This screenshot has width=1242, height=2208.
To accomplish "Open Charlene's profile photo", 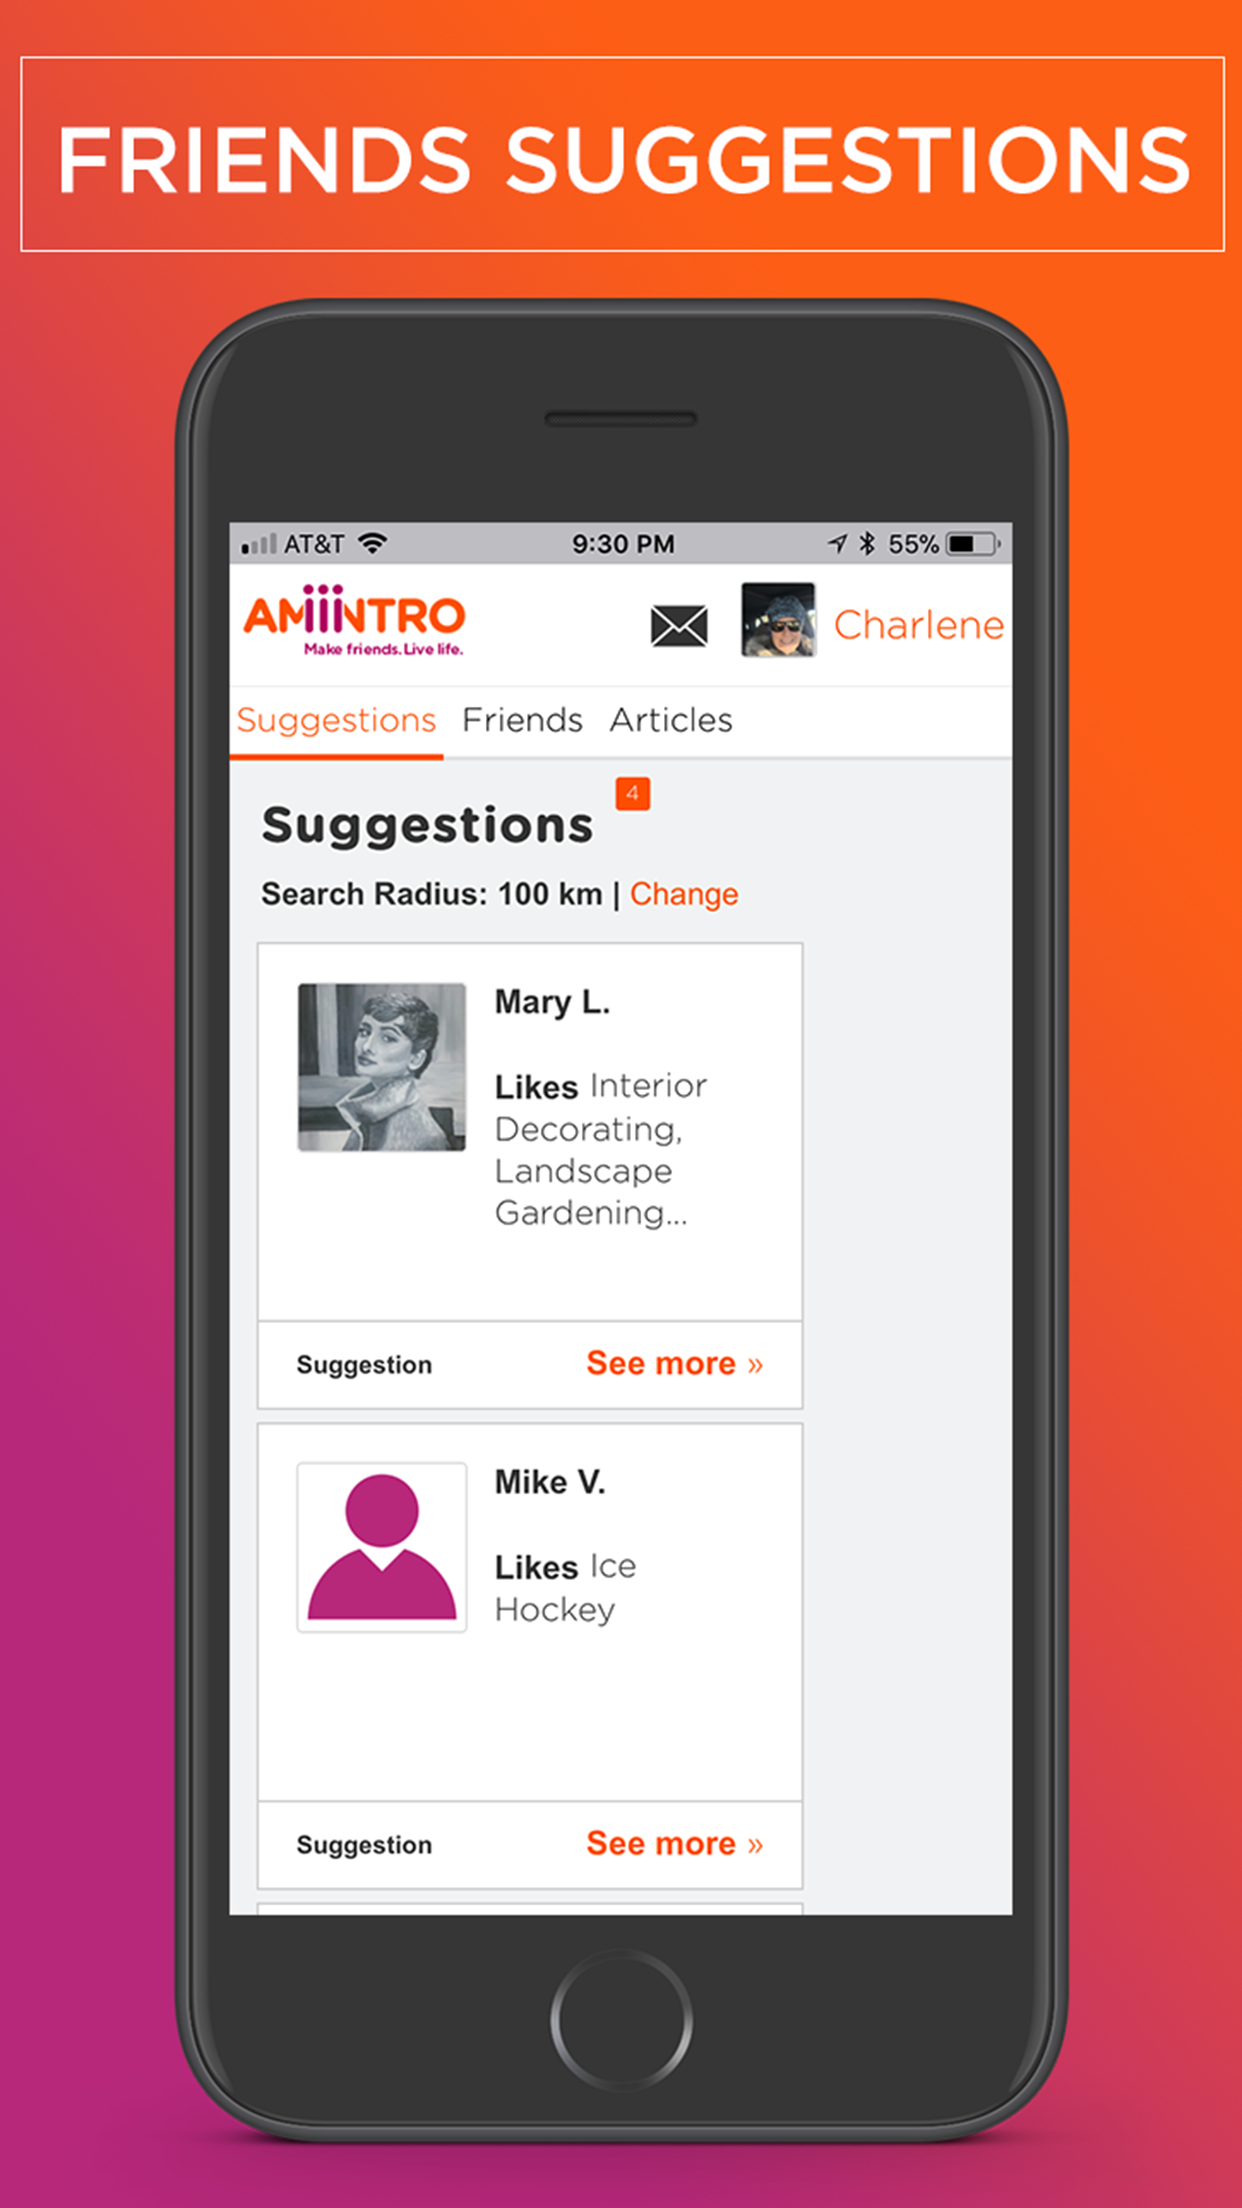I will click(778, 620).
